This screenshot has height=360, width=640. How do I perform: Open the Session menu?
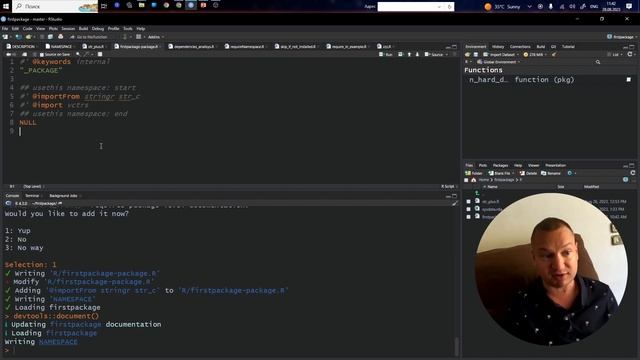coord(68,29)
